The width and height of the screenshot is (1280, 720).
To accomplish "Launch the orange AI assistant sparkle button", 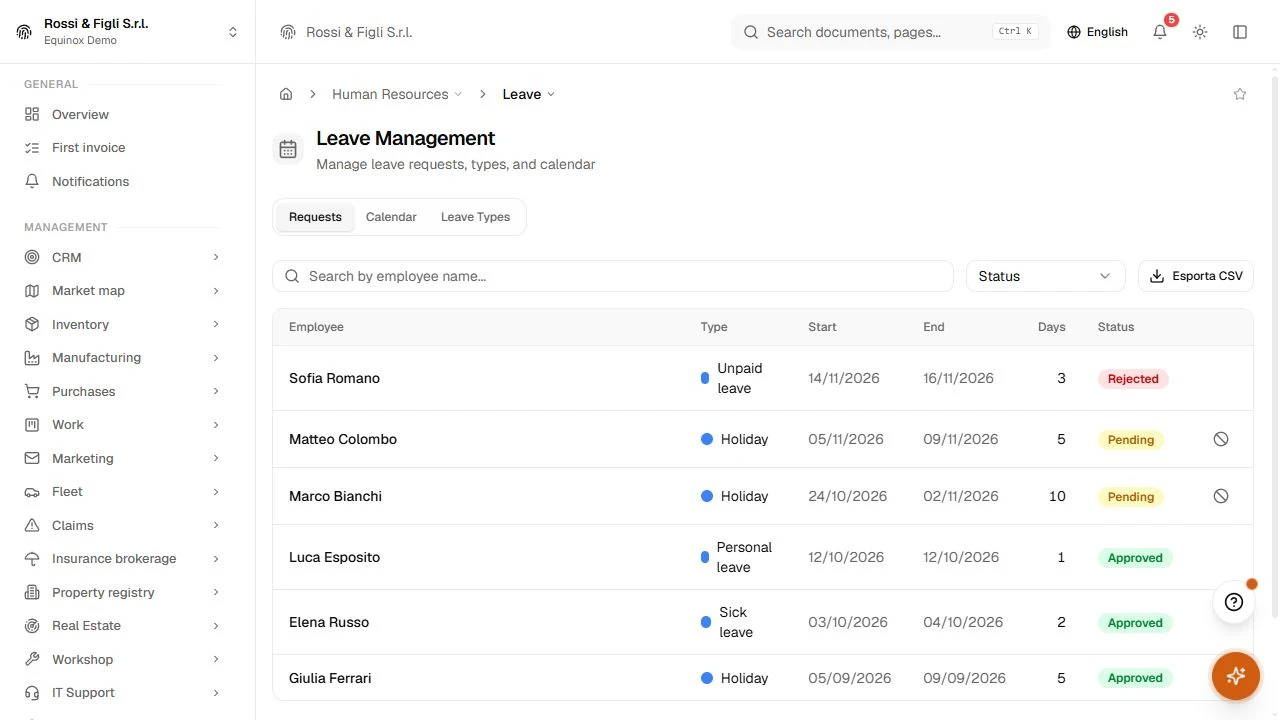I will (x=1235, y=676).
